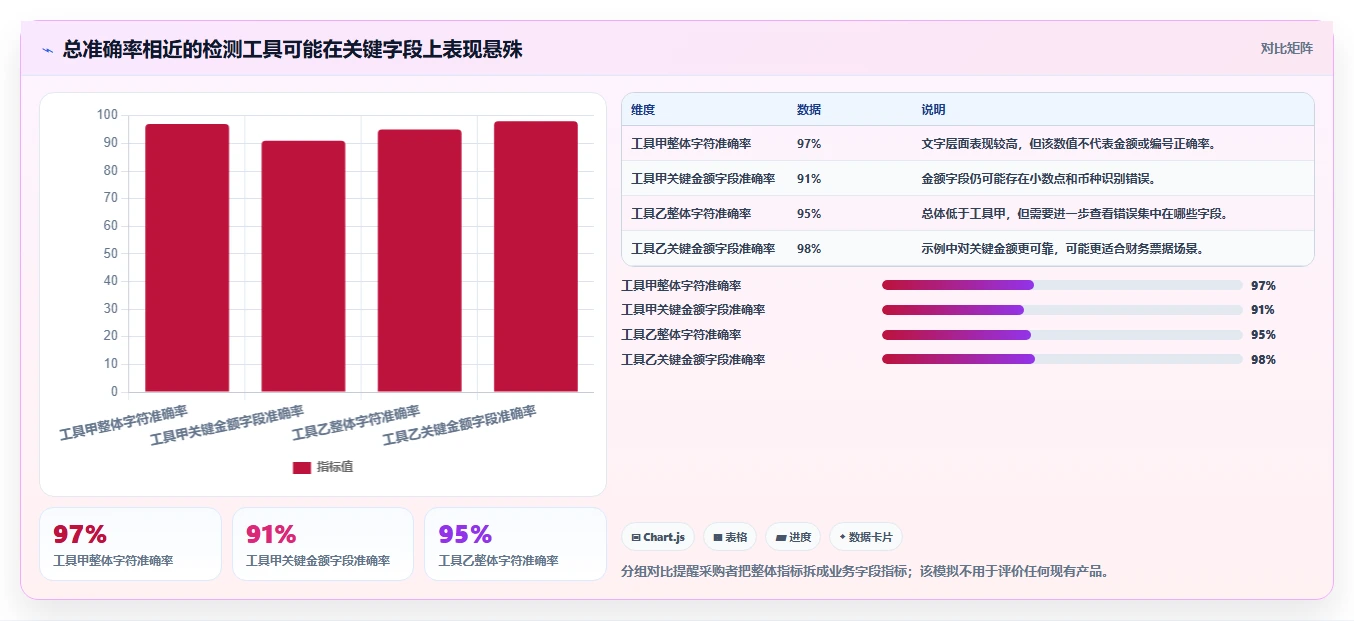Click table row cell 工具乙关键金额字段准确率
This screenshot has width=1354, height=621.
(703, 249)
